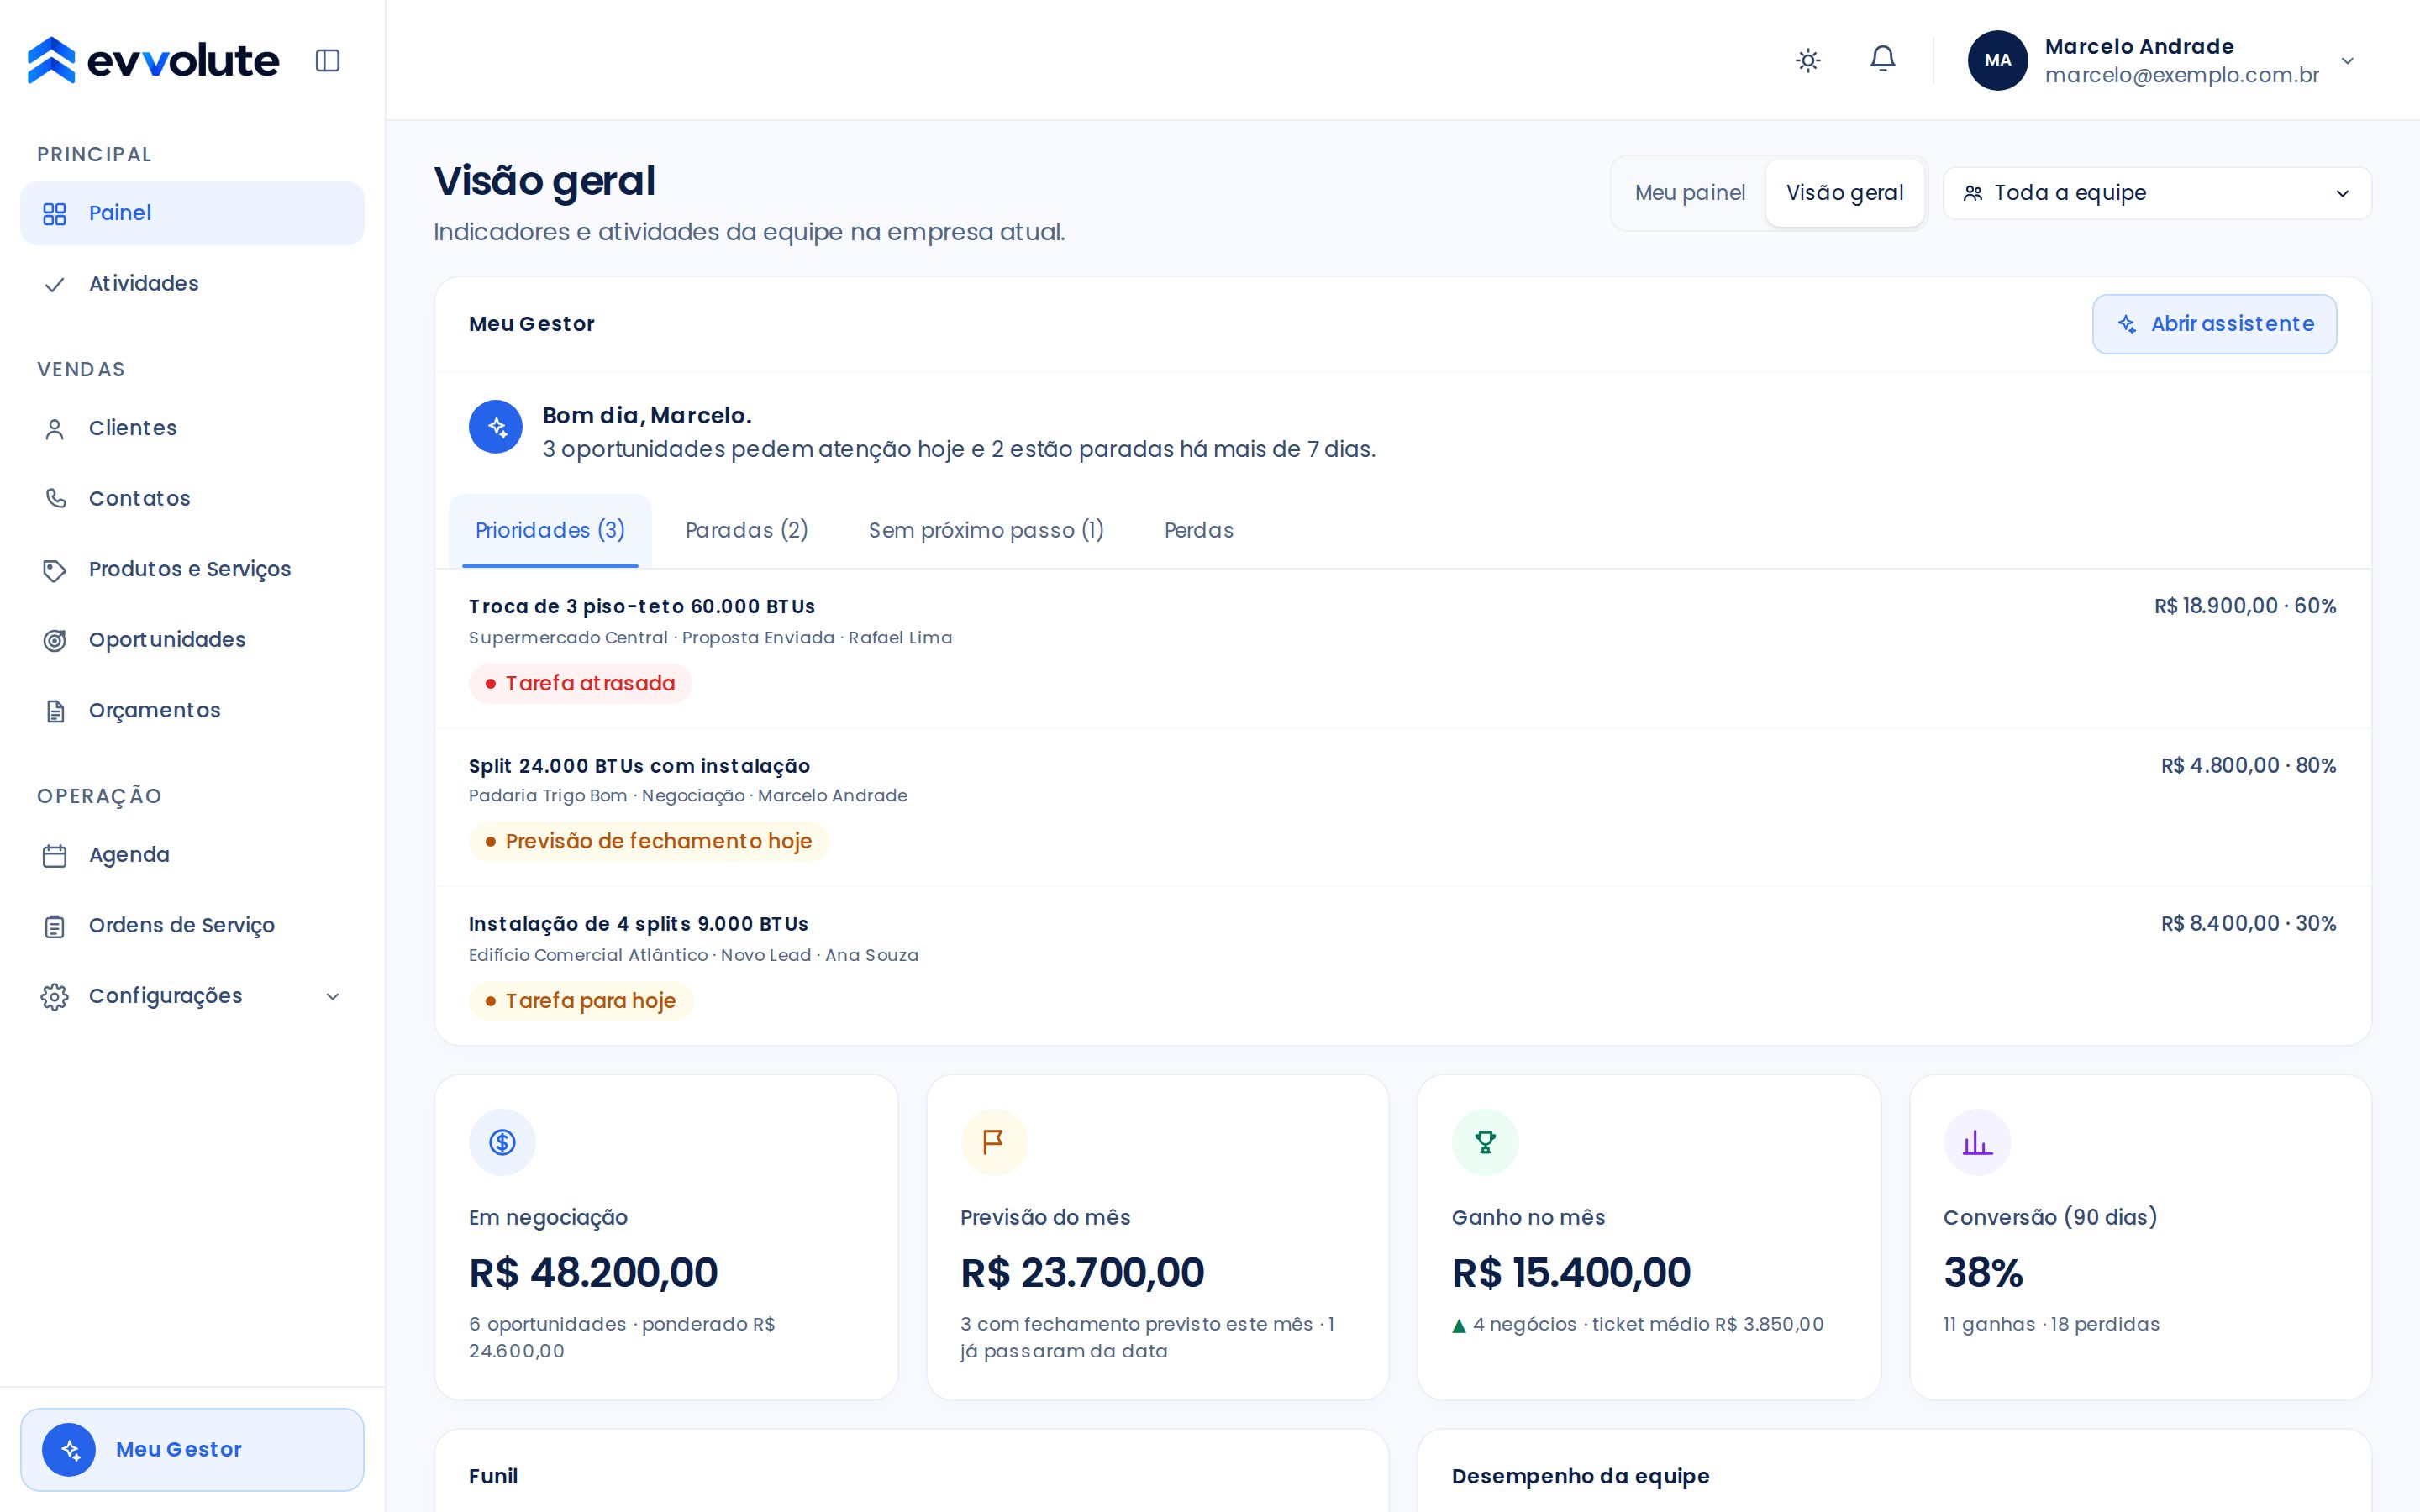Open the Sem próximo passo (1) tab

pyautogui.click(x=986, y=530)
